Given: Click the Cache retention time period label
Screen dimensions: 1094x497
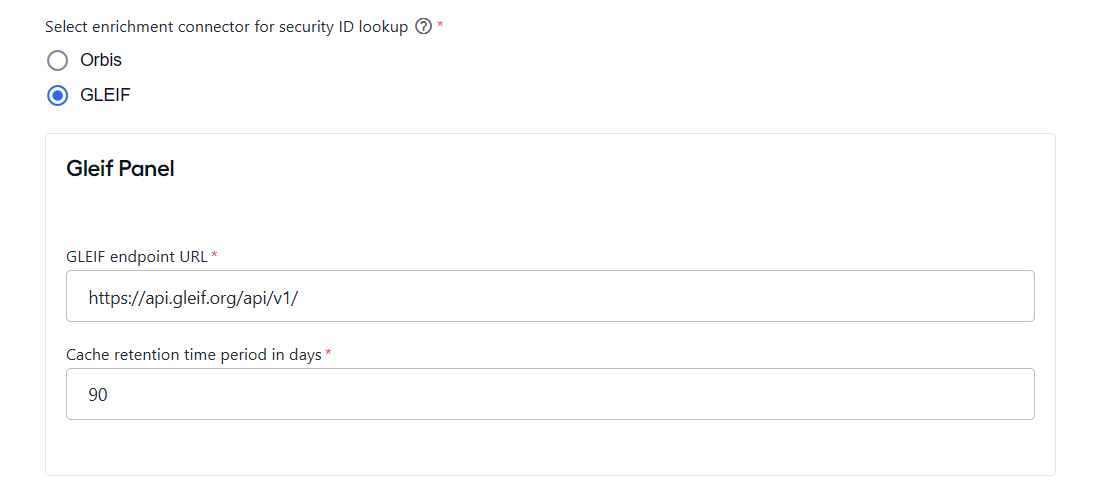Looking at the screenshot, I should coord(194,355).
